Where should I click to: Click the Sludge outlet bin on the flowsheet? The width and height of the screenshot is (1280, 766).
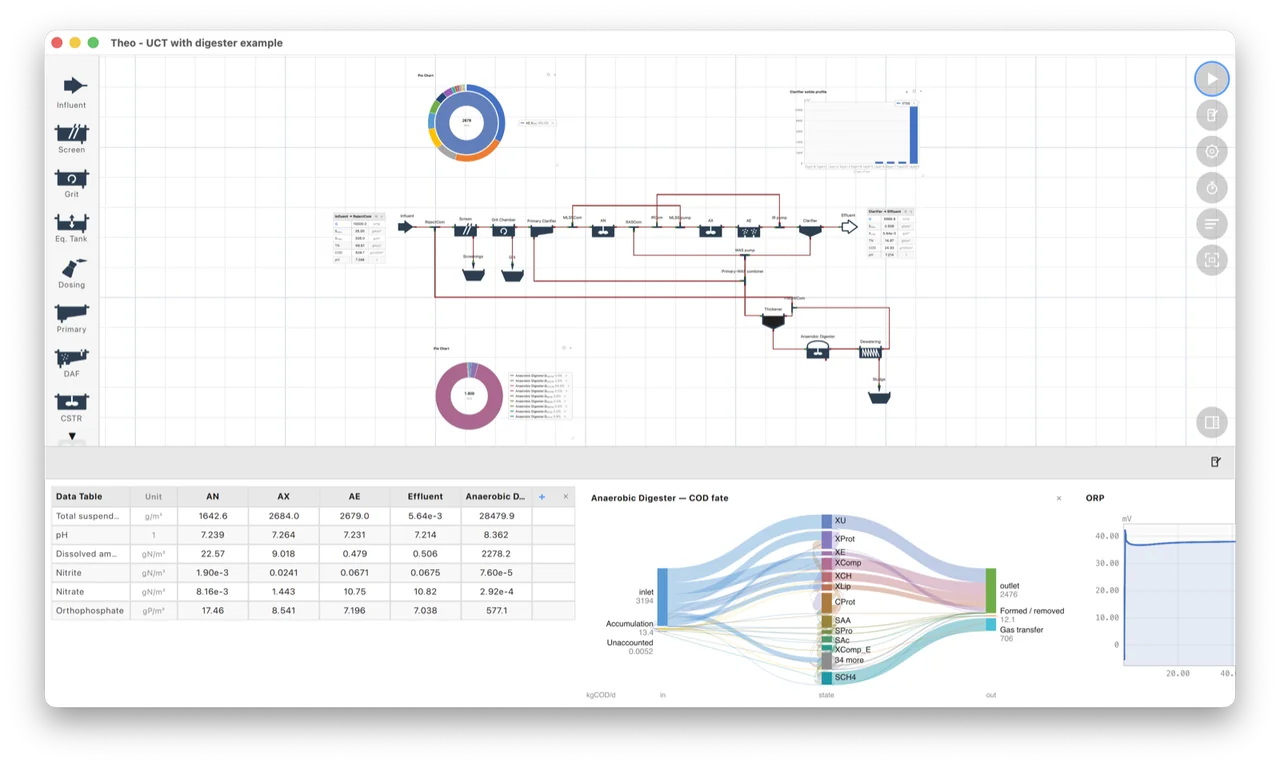[879, 397]
